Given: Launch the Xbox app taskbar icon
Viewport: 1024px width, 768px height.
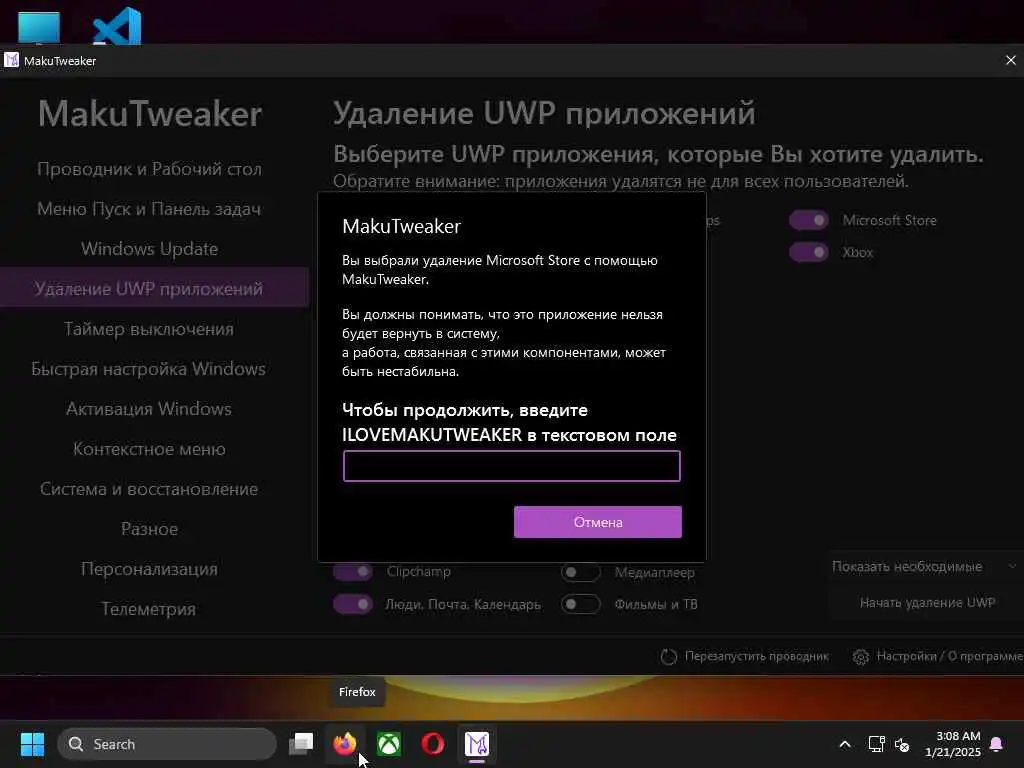Looking at the screenshot, I should pyautogui.click(x=389, y=744).
